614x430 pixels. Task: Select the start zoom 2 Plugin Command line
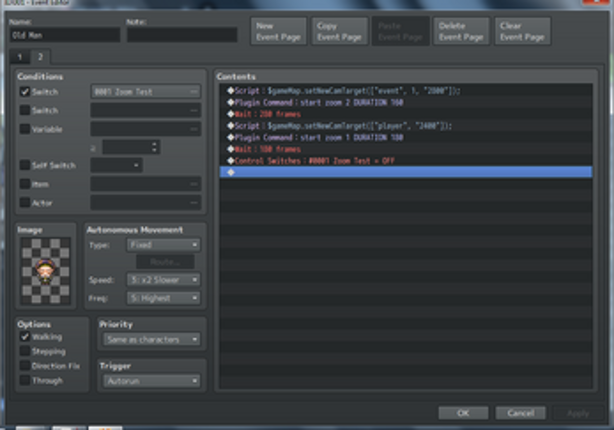406,103
